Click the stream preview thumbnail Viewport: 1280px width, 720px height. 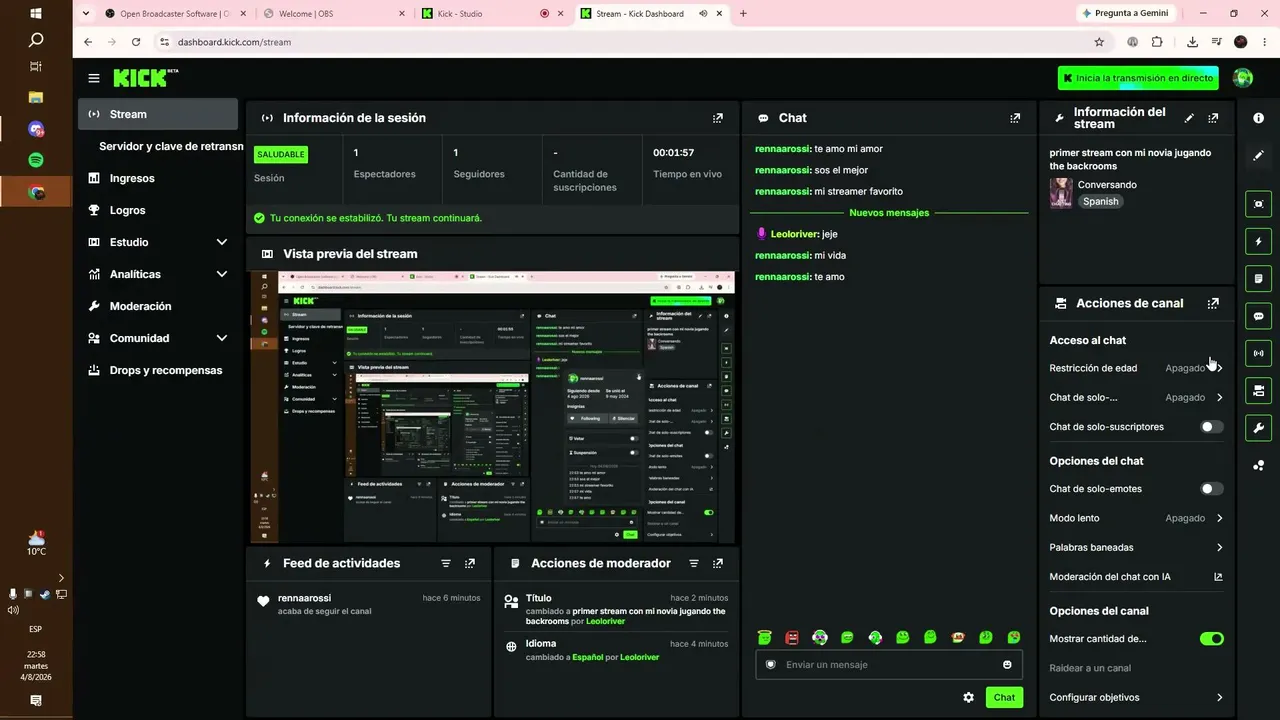tap(492, 407)
